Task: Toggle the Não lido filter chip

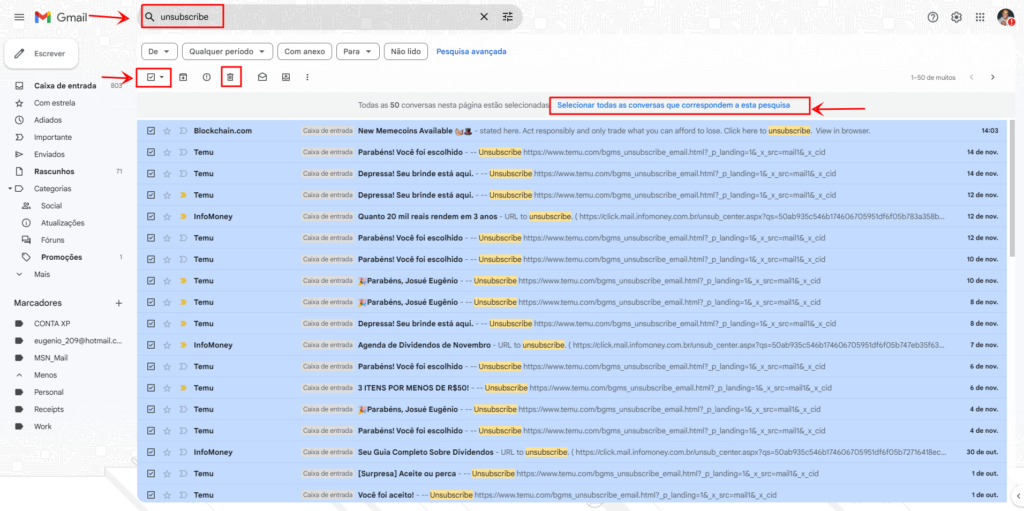Action: coord(406,52)
